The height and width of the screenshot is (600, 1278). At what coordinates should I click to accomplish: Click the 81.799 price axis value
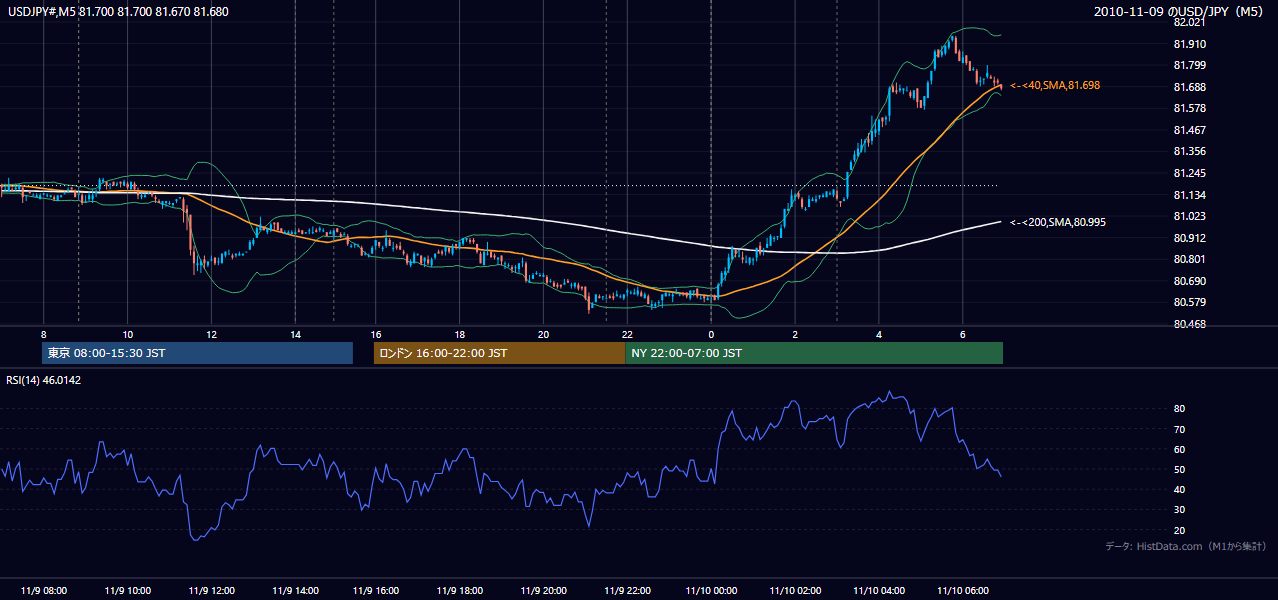(x=1191, y=65)
